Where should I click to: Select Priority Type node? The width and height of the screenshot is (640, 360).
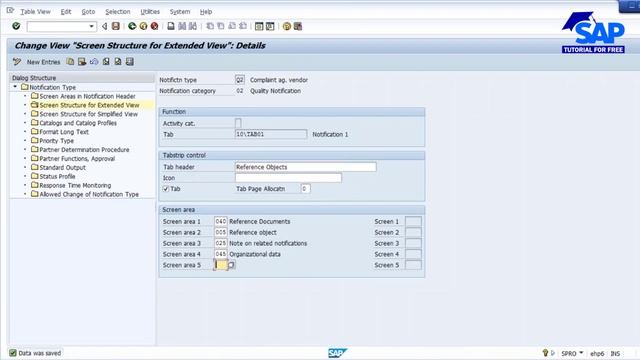point(57,141)
